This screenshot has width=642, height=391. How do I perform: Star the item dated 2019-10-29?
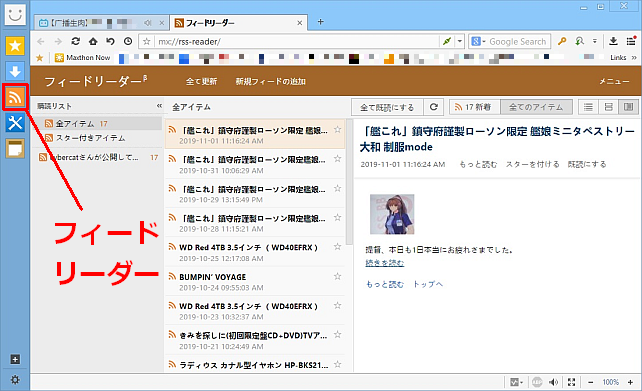point(337,188)
